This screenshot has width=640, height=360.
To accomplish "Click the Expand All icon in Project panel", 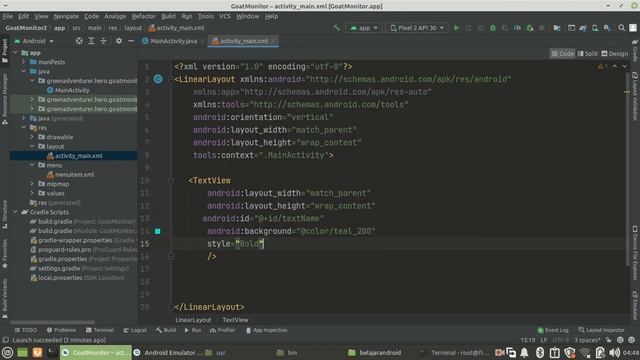I will [91, 41].
